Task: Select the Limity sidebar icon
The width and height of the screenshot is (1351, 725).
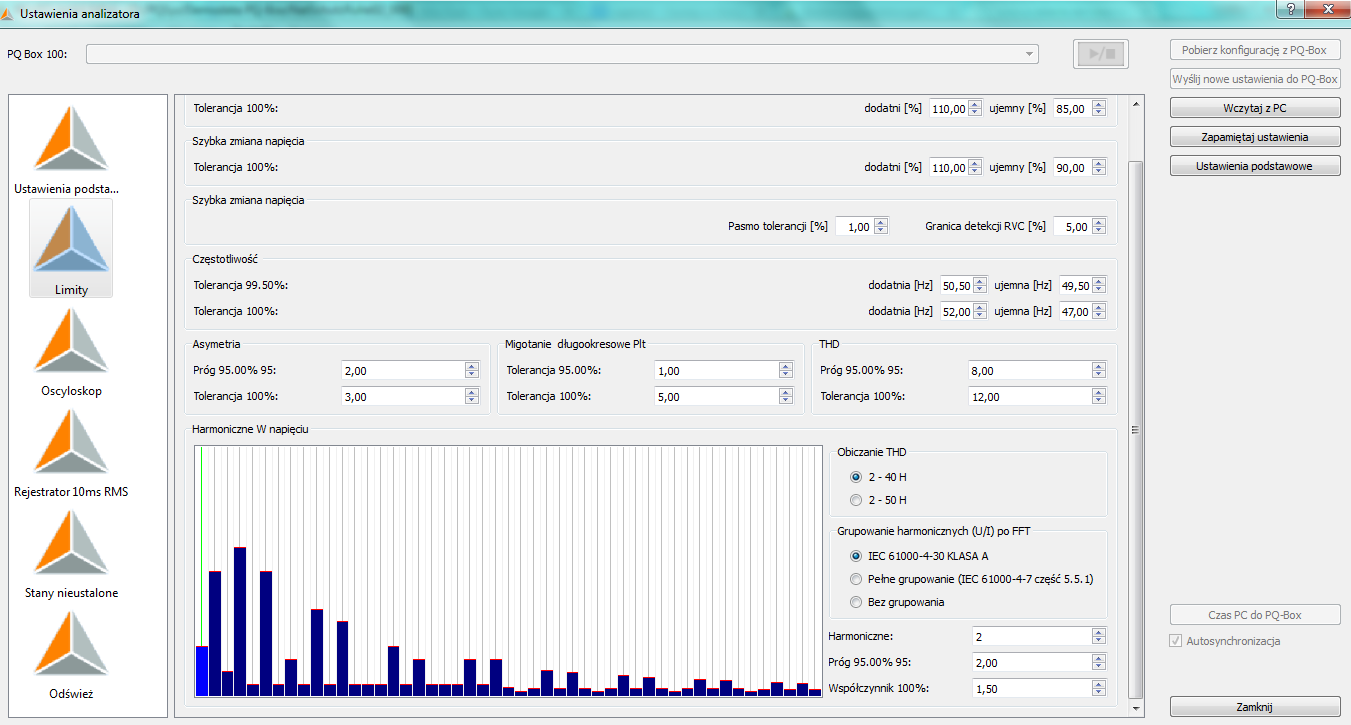Action: click(71, 248)
